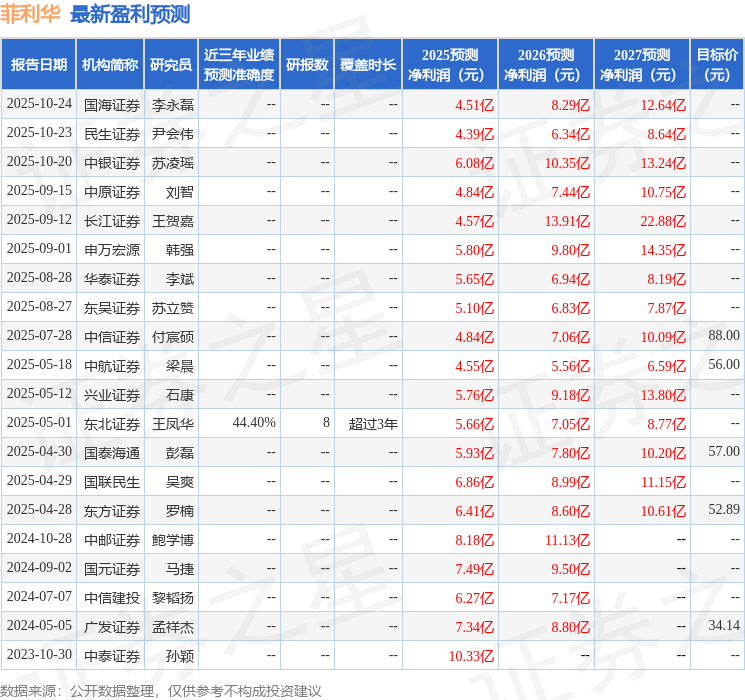Select the 覆盖时长 column header
Viewport: 745px width, 700px height.
point(368,65)
